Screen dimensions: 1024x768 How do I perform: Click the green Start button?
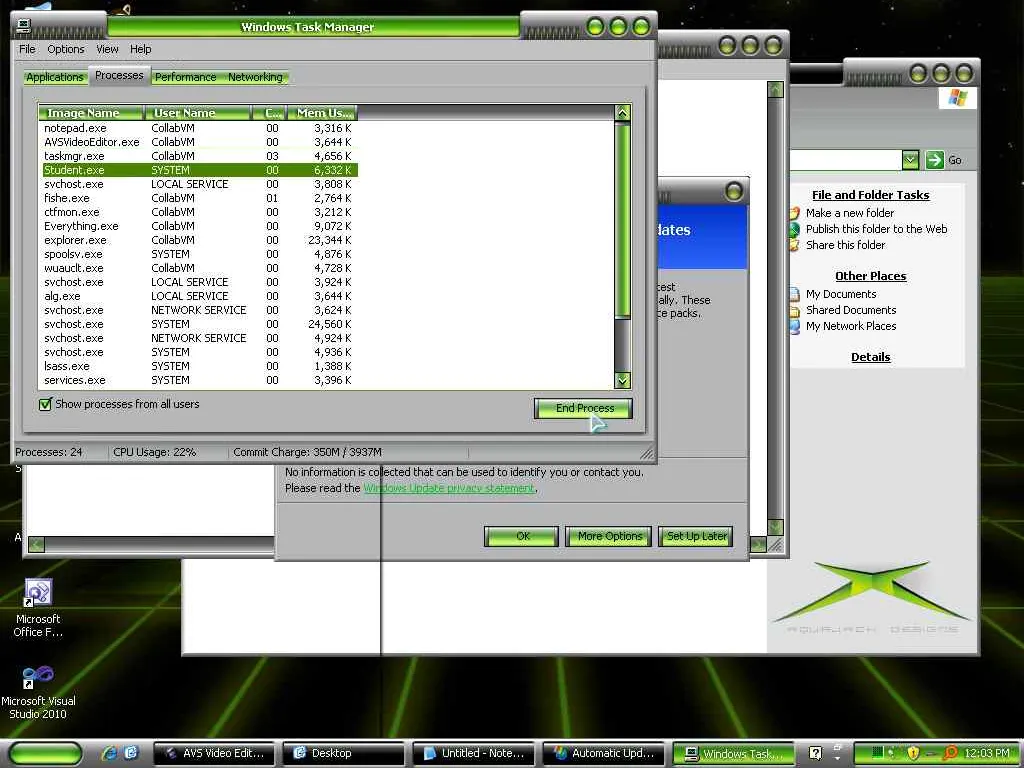[46, 753]
